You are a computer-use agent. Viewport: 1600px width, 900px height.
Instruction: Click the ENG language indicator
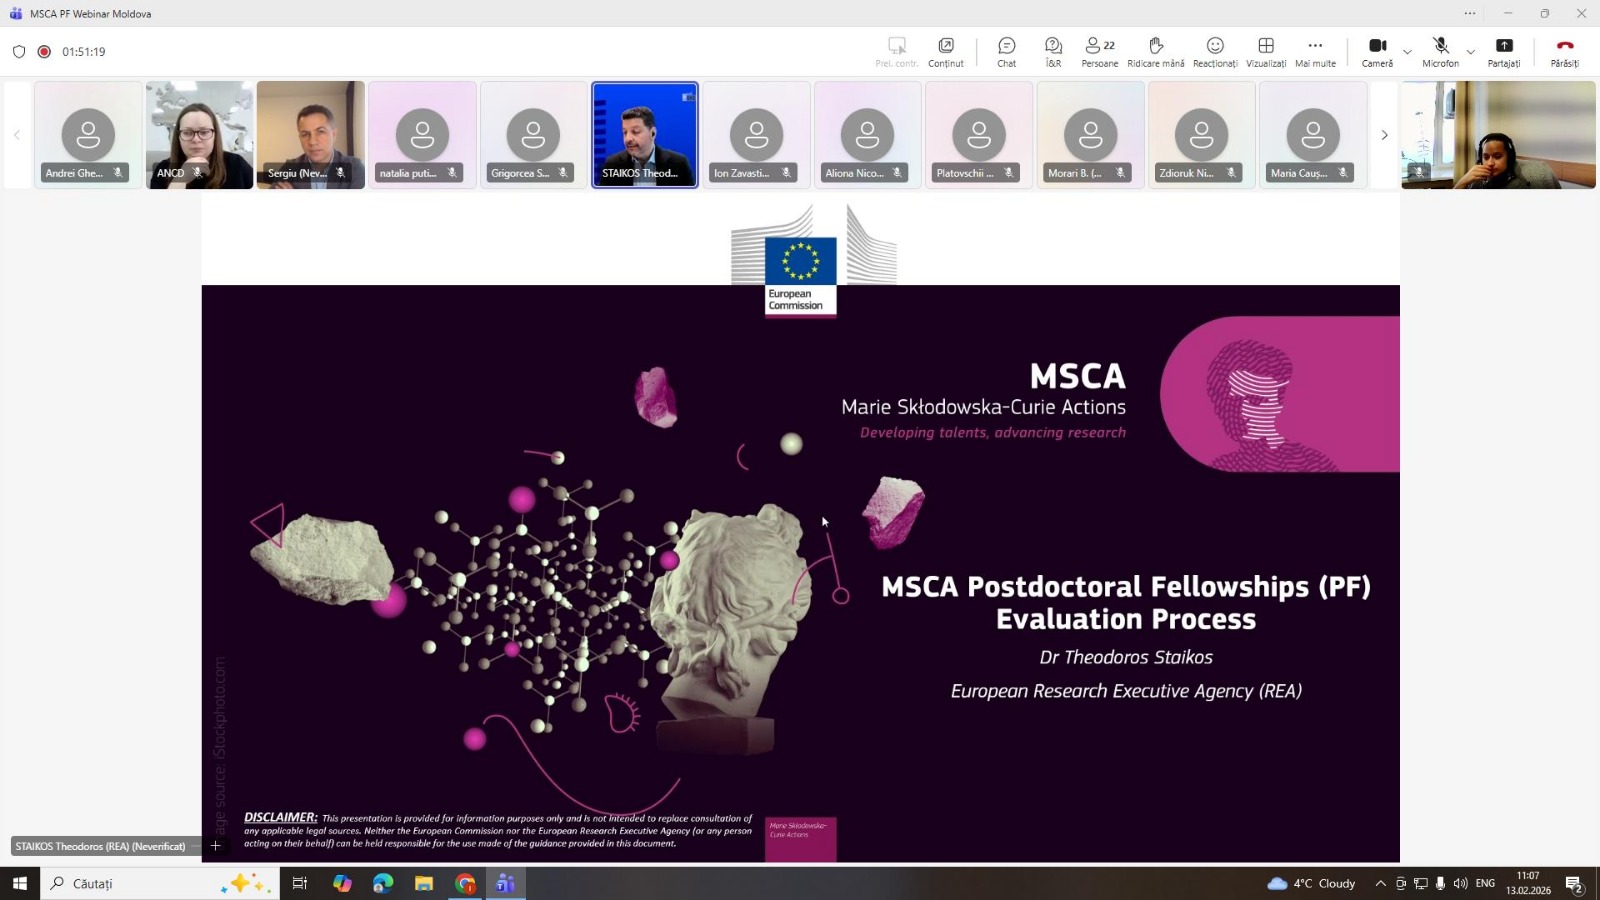1485,883
